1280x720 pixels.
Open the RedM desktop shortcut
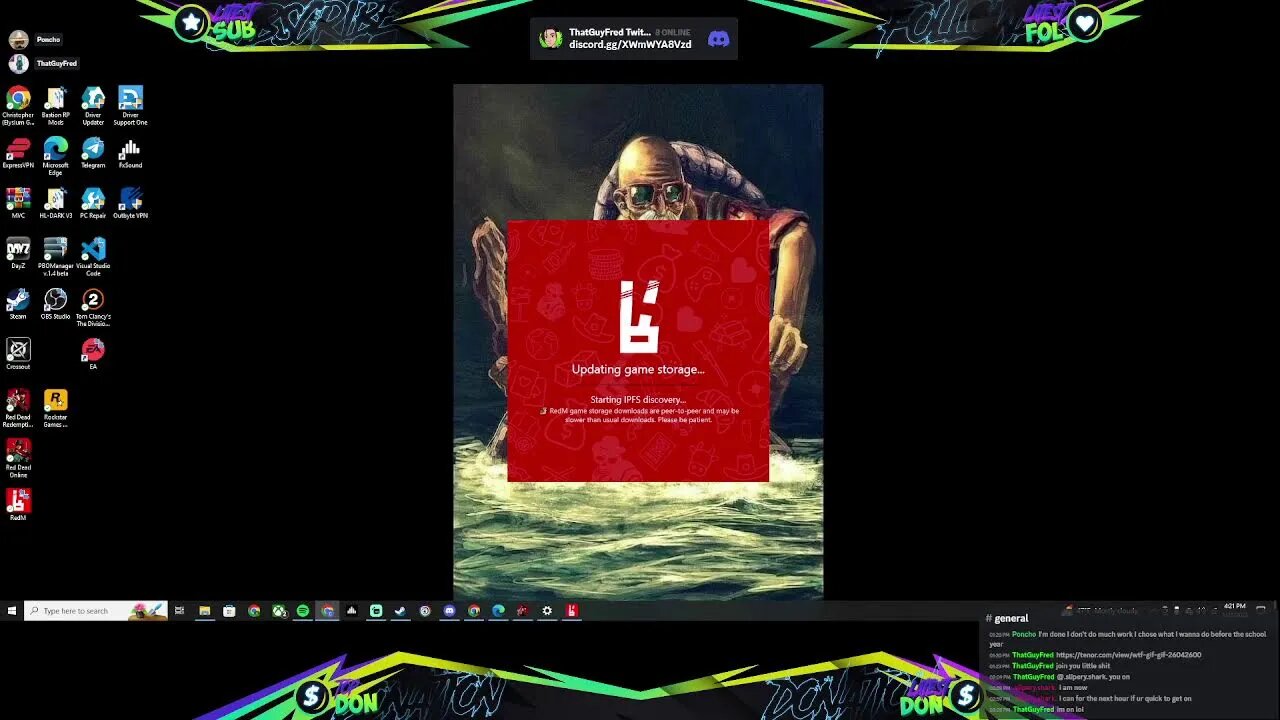[x=18, y=505]
